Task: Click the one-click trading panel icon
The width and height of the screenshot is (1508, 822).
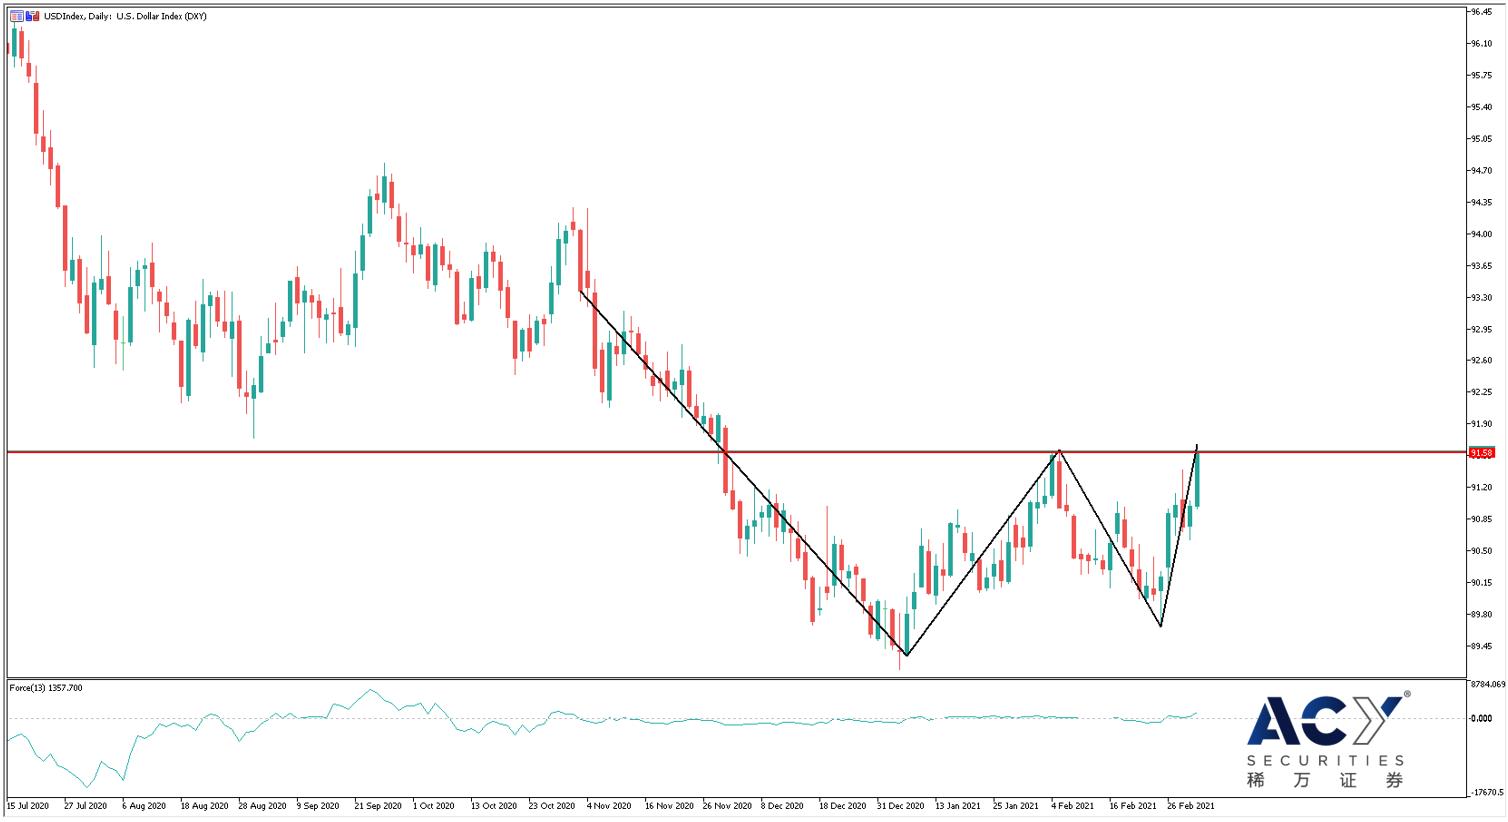Action: point(15,16)
